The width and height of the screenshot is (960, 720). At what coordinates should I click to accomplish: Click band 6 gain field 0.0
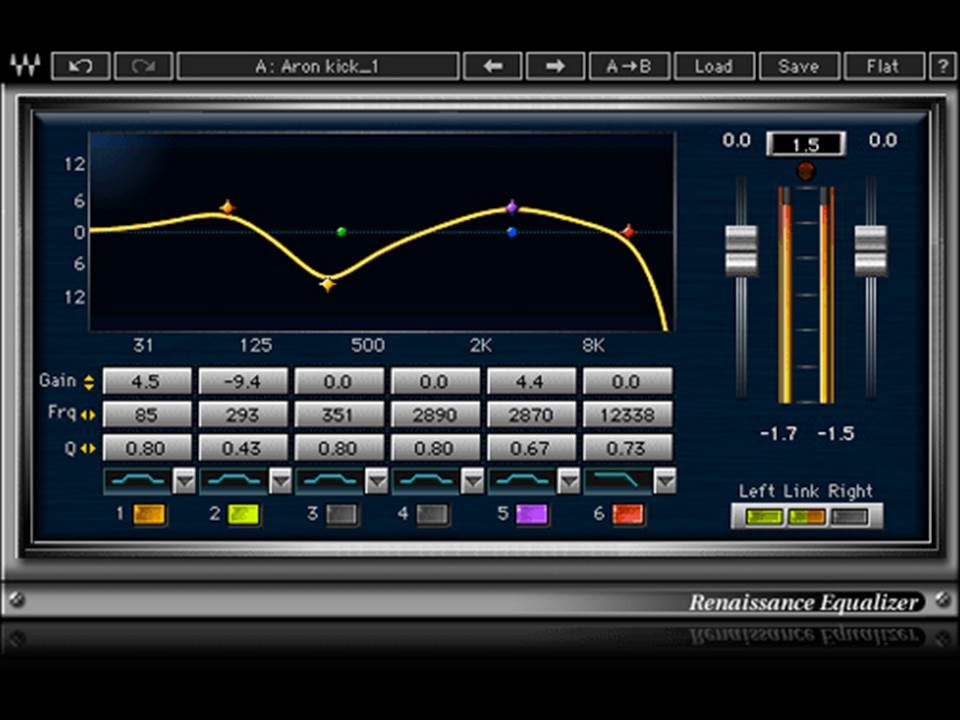(628, 382)
